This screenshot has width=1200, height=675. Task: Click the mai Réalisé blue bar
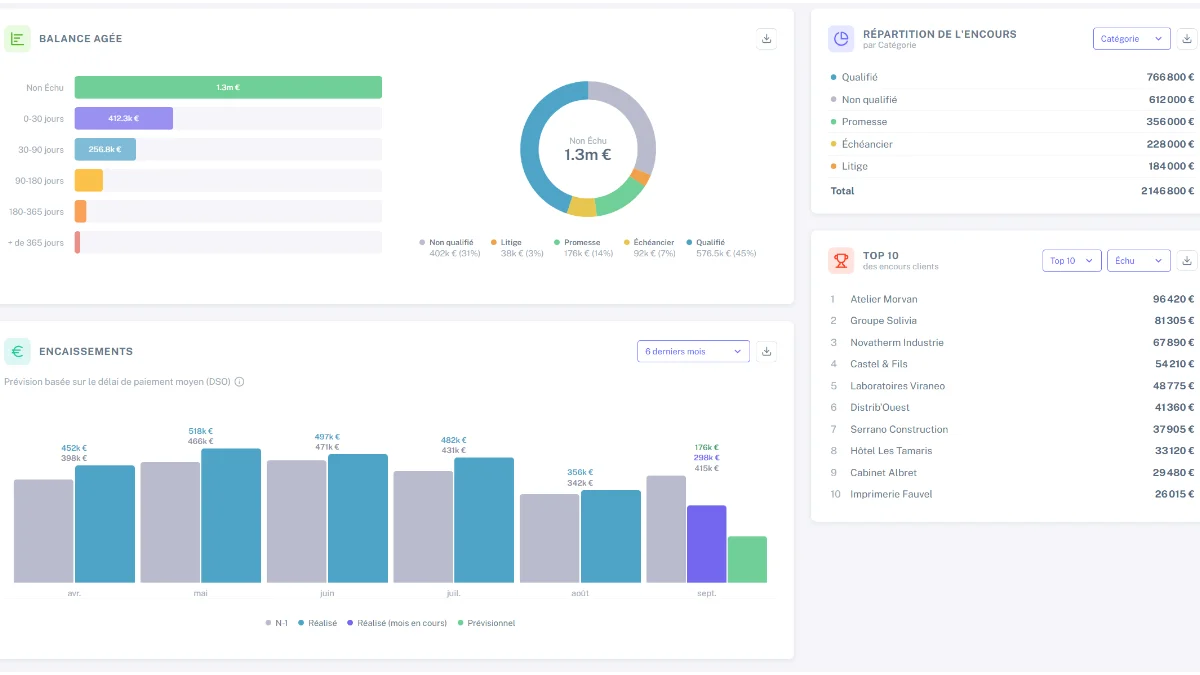click(x=231, y=515)
